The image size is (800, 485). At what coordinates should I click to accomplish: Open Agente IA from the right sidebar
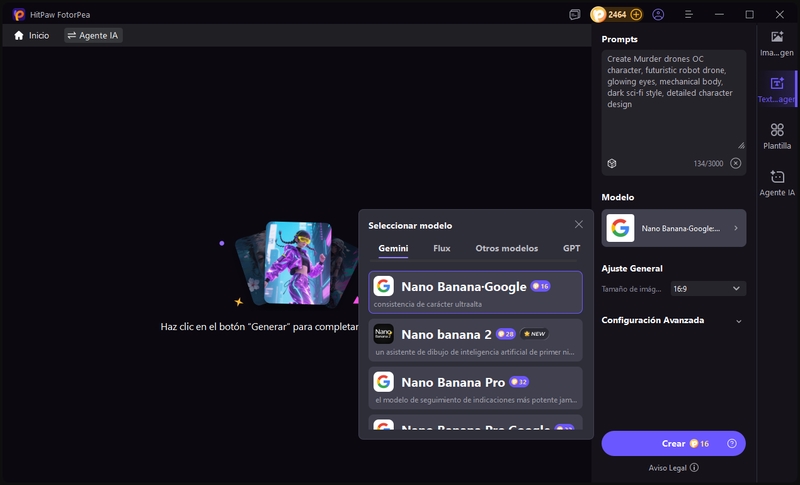point(777,183)
